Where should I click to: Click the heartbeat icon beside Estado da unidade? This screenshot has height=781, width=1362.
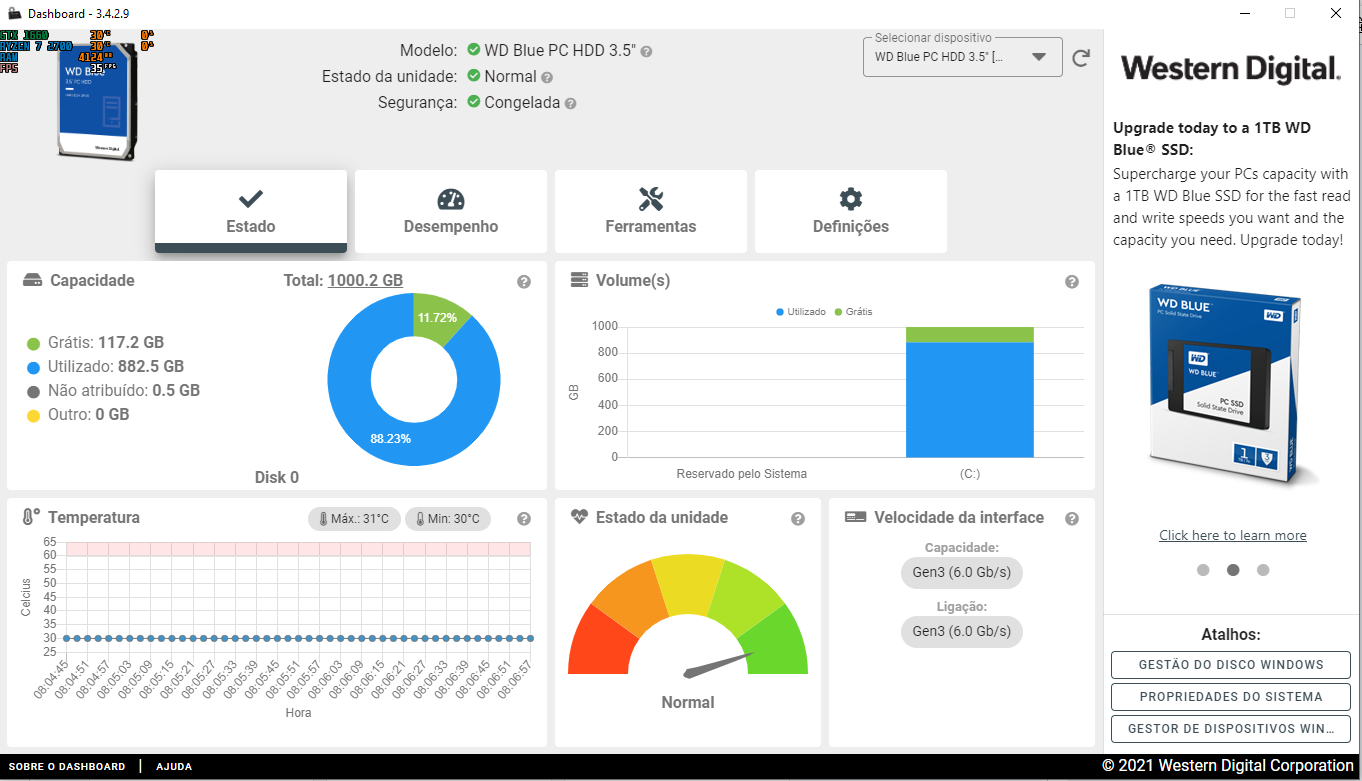click(579, 517)
